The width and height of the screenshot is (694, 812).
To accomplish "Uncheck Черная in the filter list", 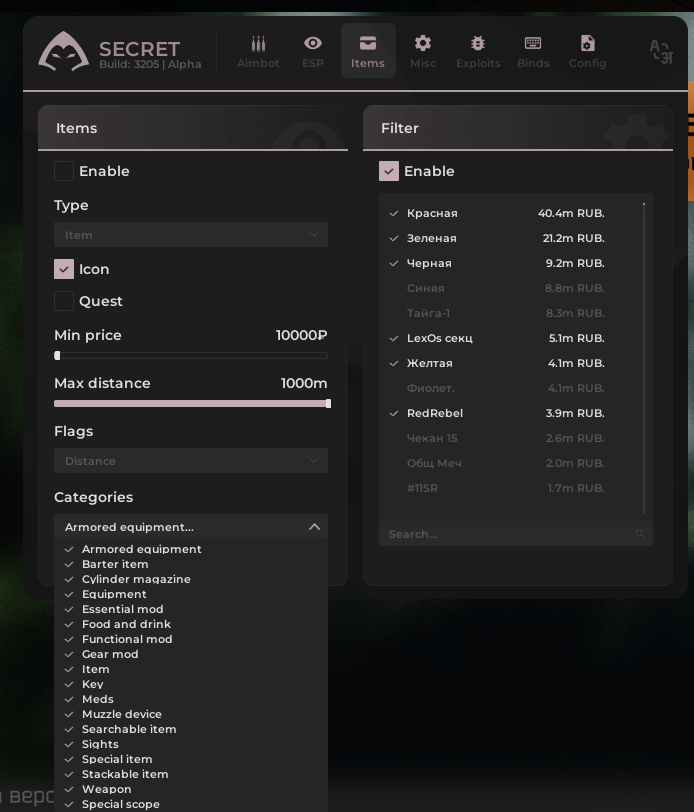I will tap(497, 263).
